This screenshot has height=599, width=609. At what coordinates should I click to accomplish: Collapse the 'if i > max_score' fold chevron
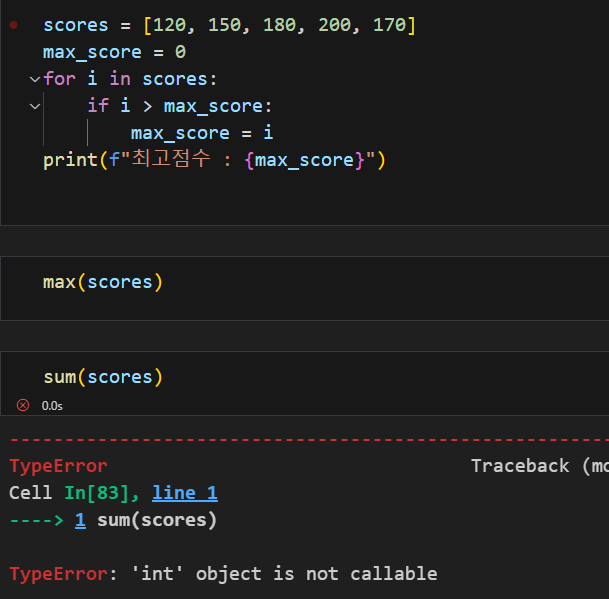point(35,106)
